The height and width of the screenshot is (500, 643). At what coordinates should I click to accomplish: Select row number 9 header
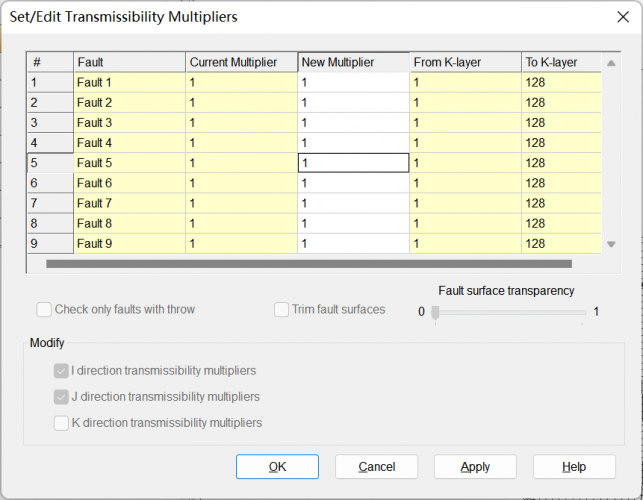[x=49, y=243]
